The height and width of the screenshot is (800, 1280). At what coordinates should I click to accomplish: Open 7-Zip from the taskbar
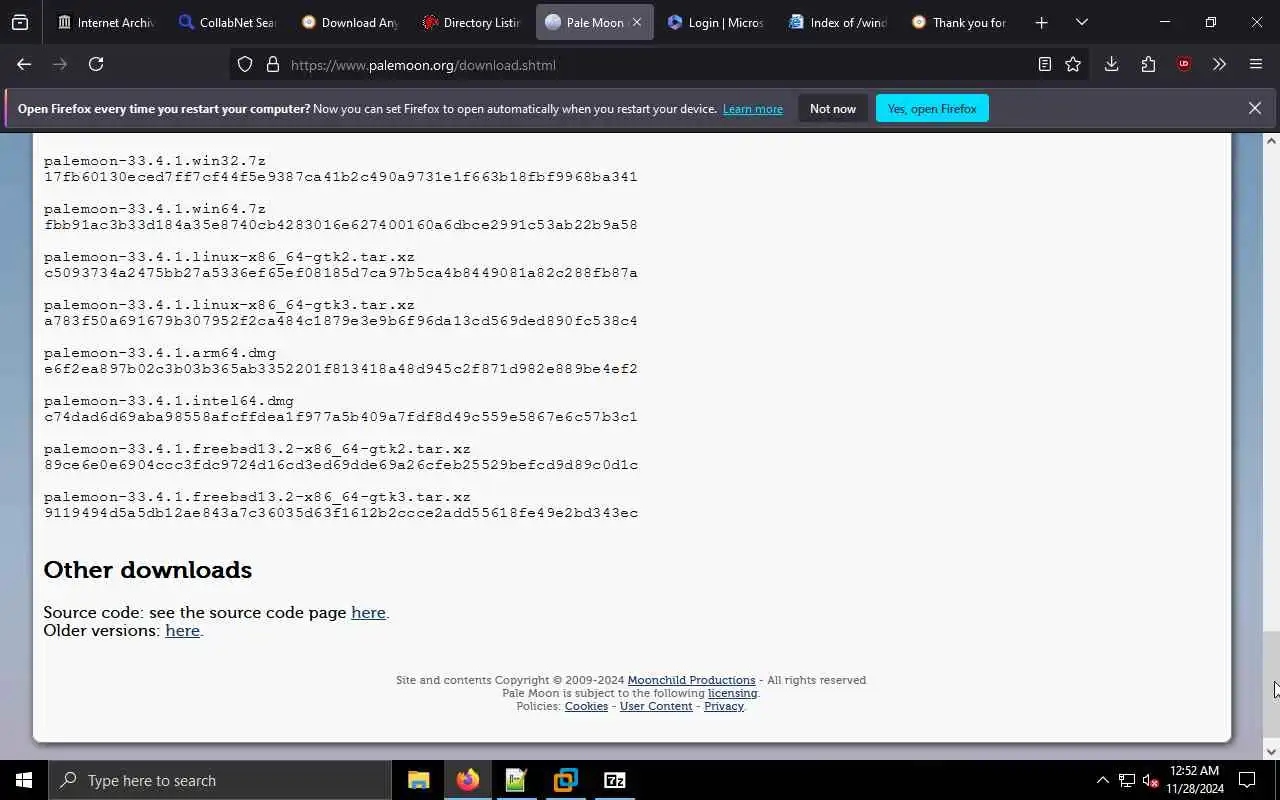[614, 780]
